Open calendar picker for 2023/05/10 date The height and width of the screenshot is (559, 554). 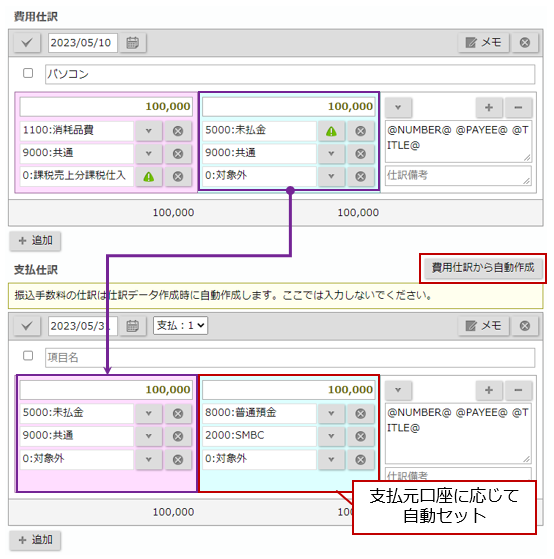133,43
